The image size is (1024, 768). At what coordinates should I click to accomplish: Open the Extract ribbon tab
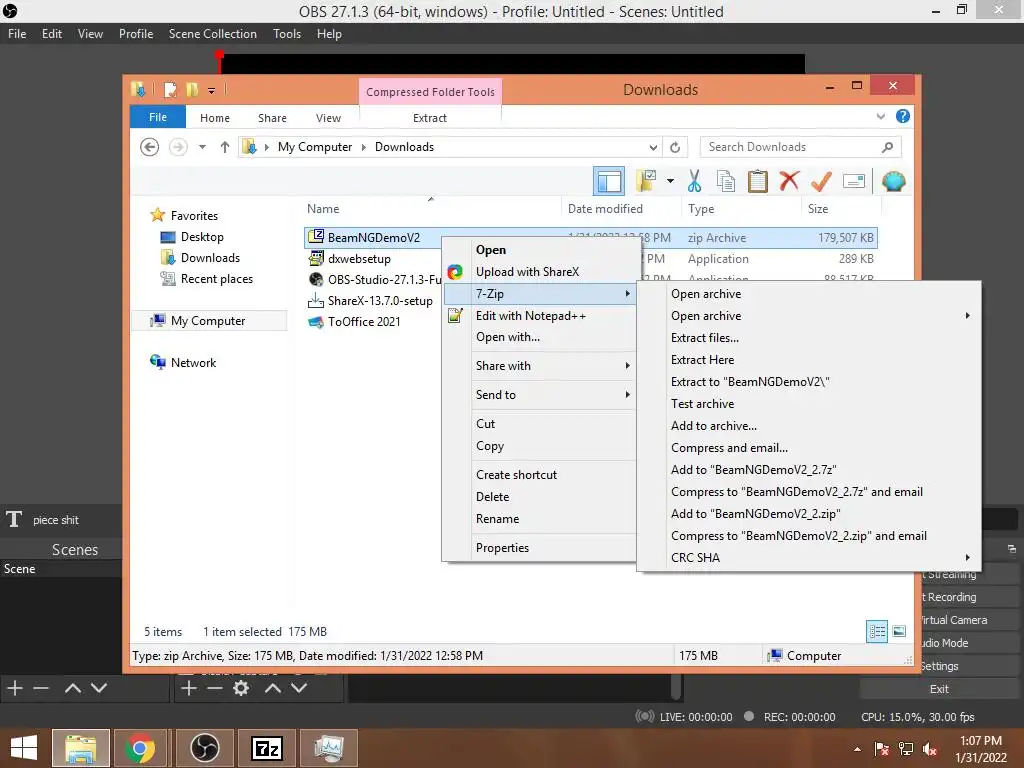[430, 118]
